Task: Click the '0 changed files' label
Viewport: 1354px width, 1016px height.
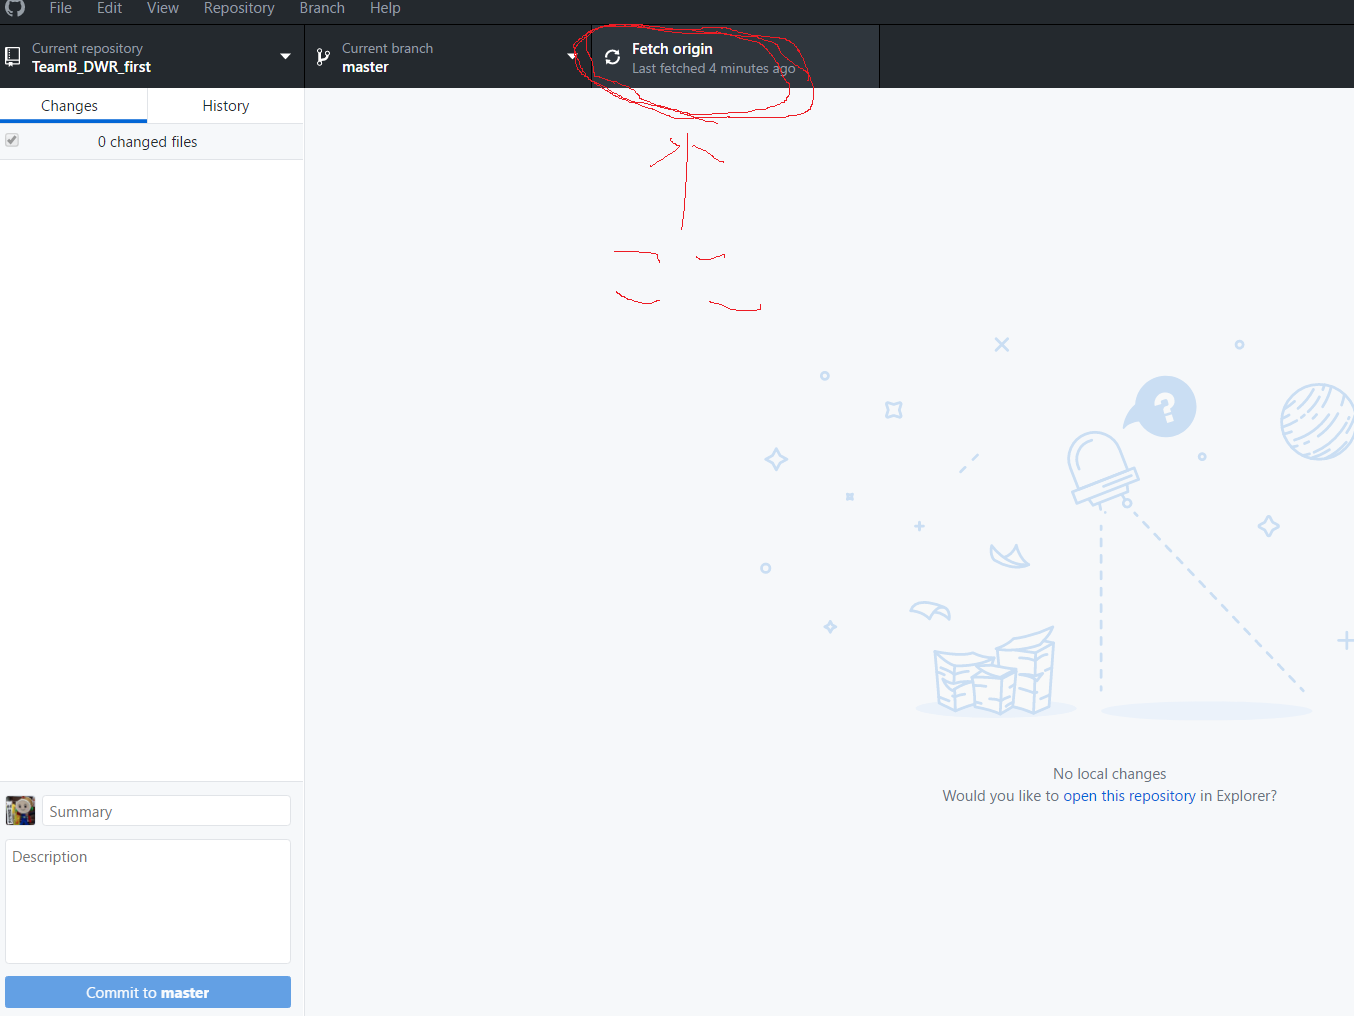Action: [x=147, y=142]
